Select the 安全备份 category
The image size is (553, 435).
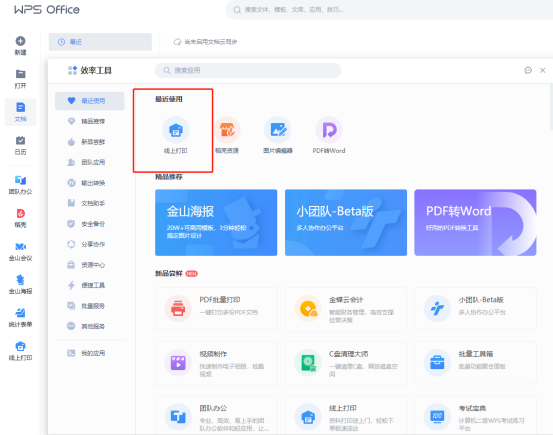pyautogui.click(x=90, y=224)
